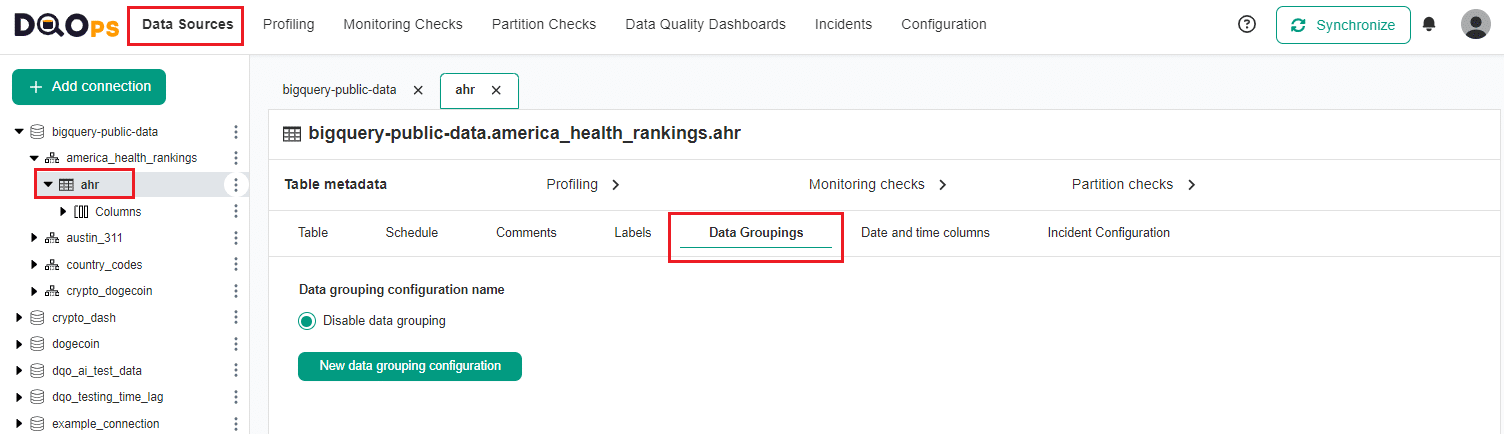Expand the crypto_dash connection

coord(19,317)
